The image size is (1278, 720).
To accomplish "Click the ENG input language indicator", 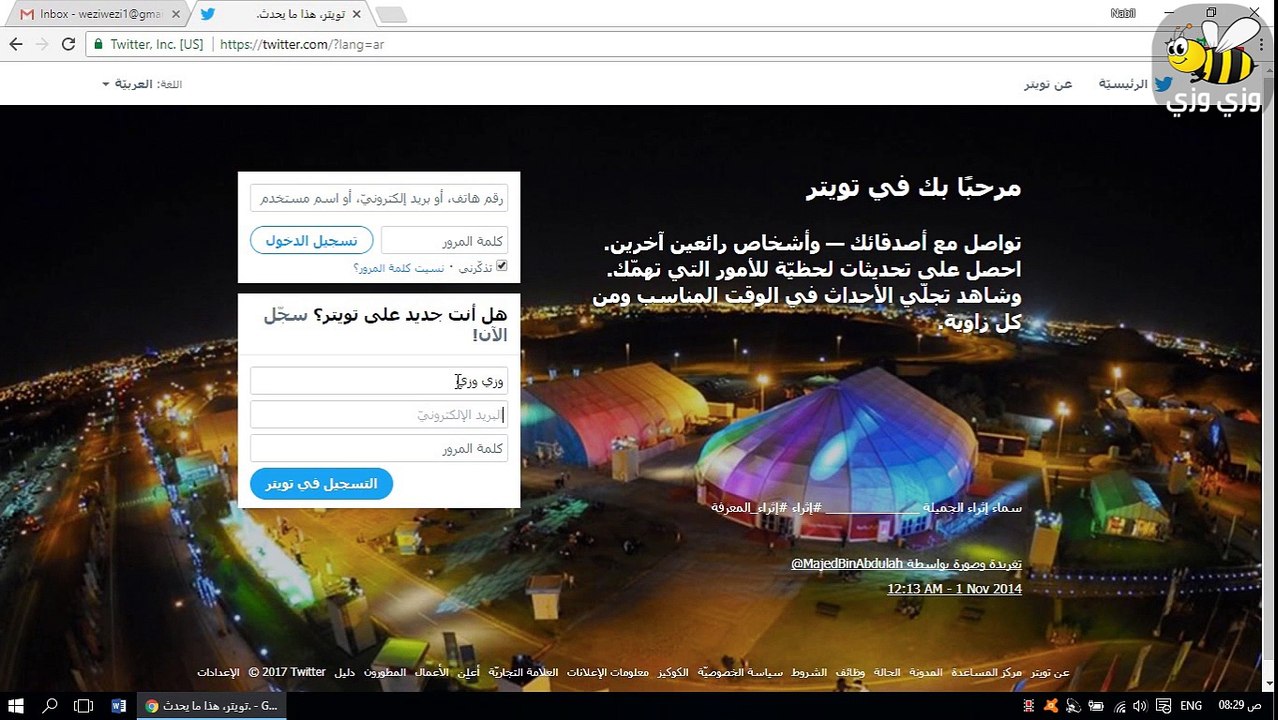I will pyautogui.click(x=1192, y=706).
